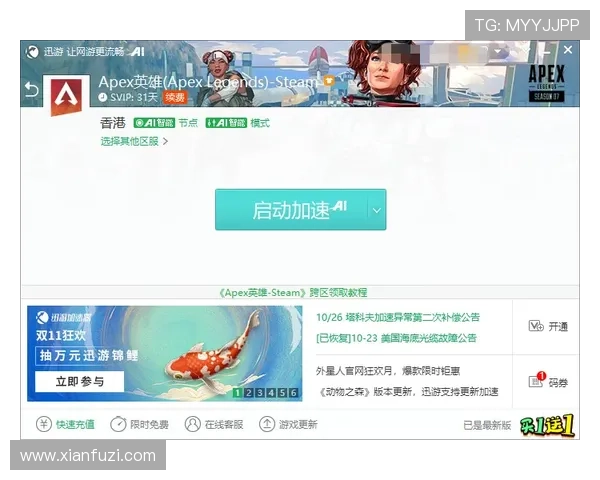Viewport: 600px width, 480px height.
Task: Switch to banner page 5
Action: (x=282, y=392)
